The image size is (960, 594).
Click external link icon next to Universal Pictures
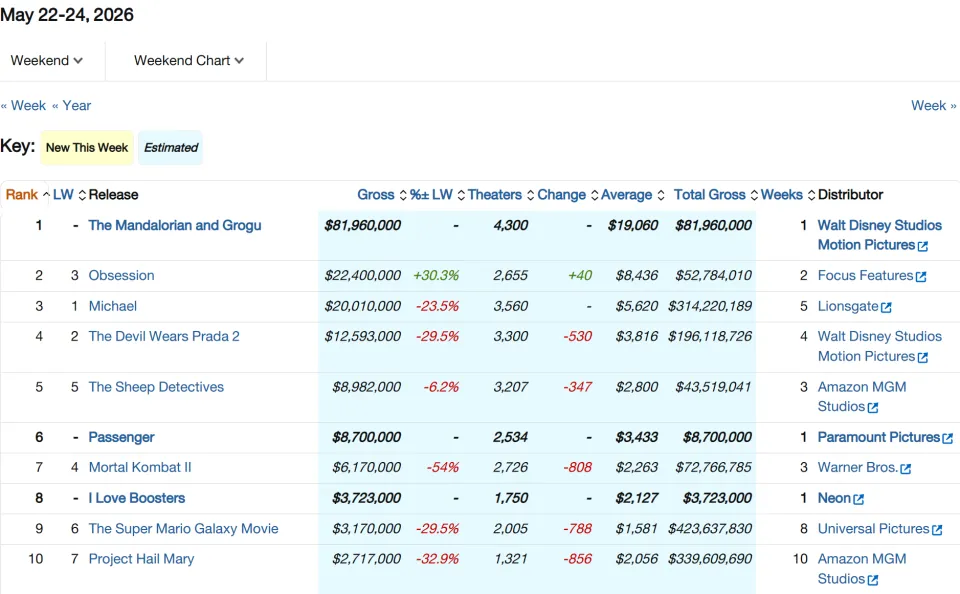tap(937, 530)
